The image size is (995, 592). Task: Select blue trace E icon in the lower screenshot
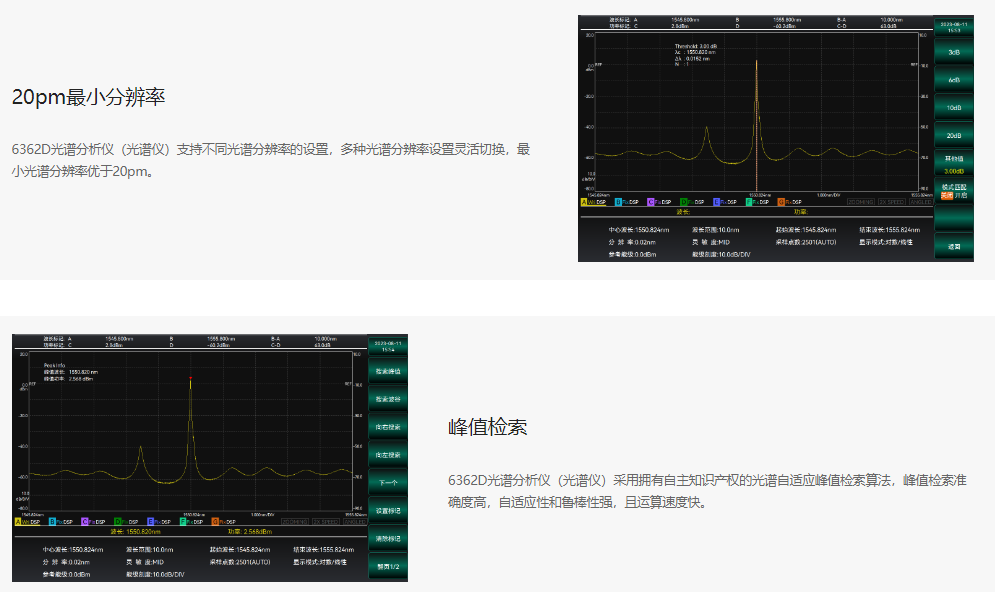(x=151, y=522)
